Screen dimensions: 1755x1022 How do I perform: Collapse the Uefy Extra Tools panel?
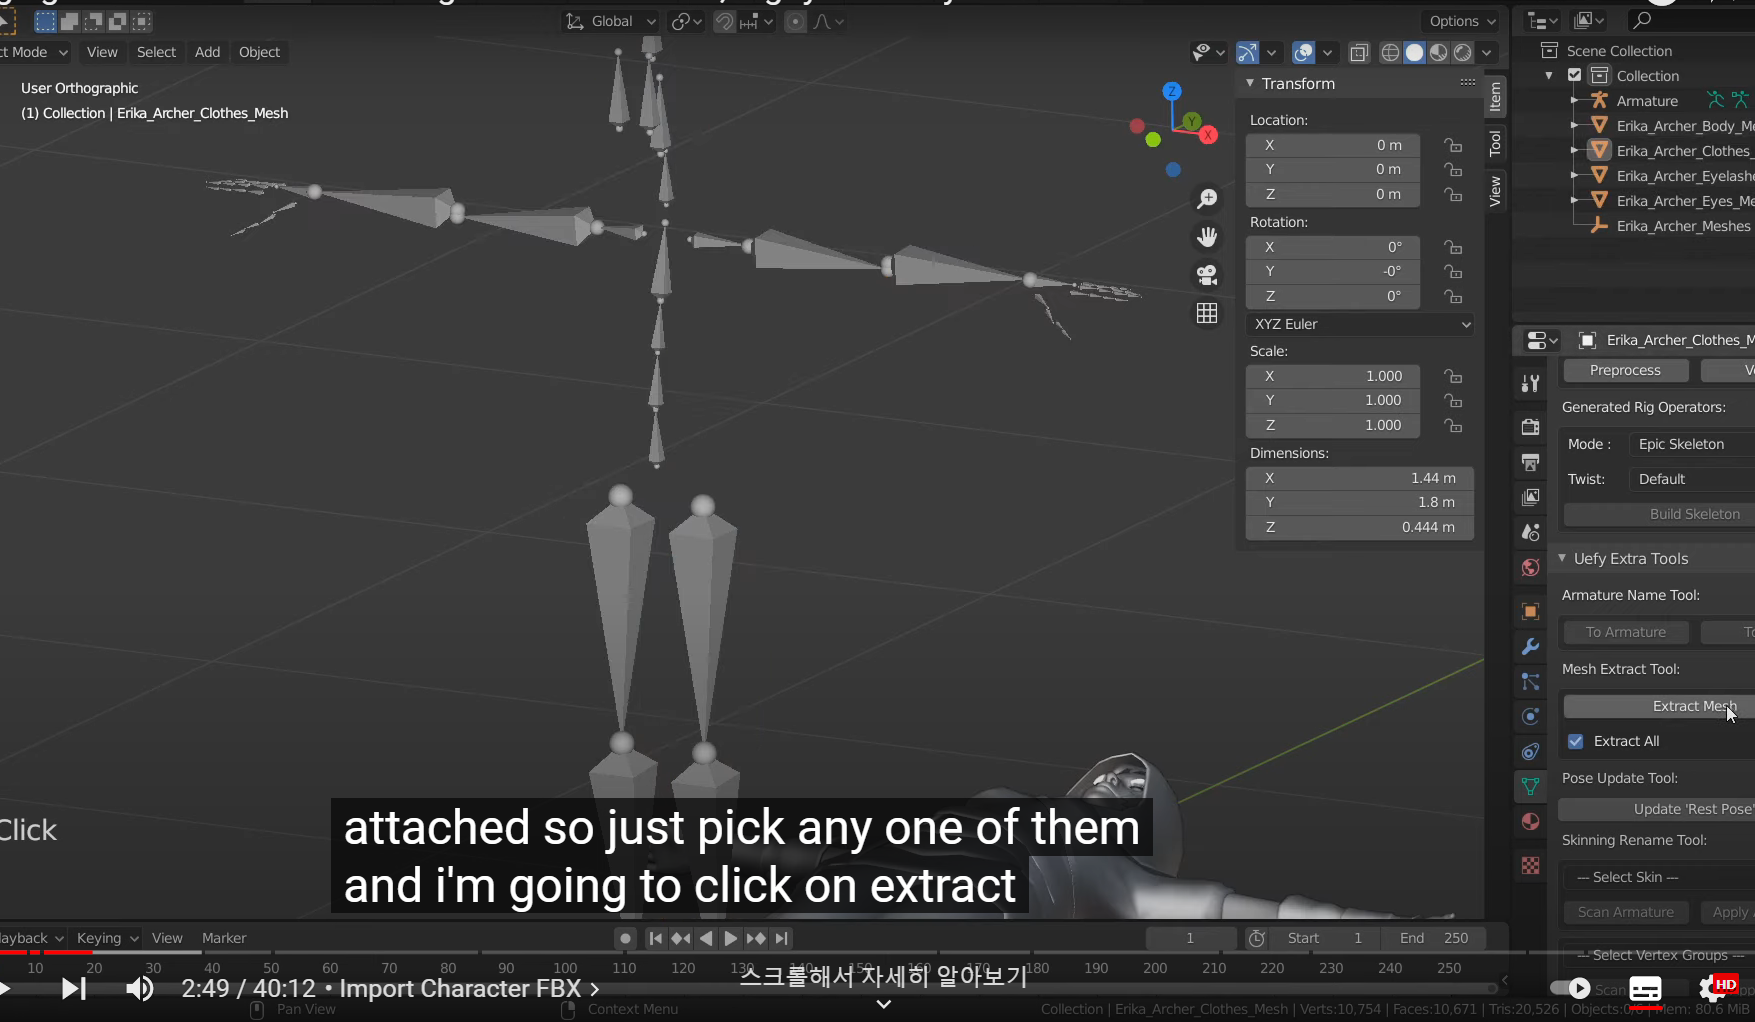click(1563, 558)
